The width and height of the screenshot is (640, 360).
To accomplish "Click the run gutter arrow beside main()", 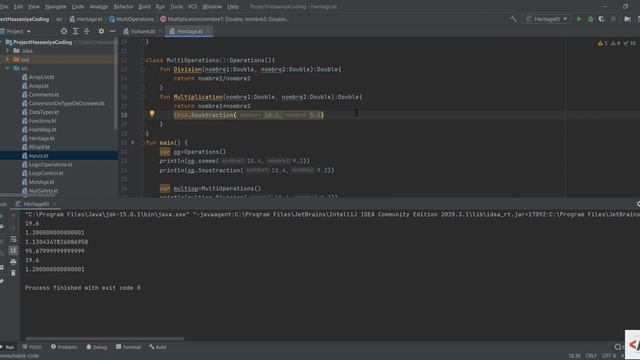I will tap(133, 142).
